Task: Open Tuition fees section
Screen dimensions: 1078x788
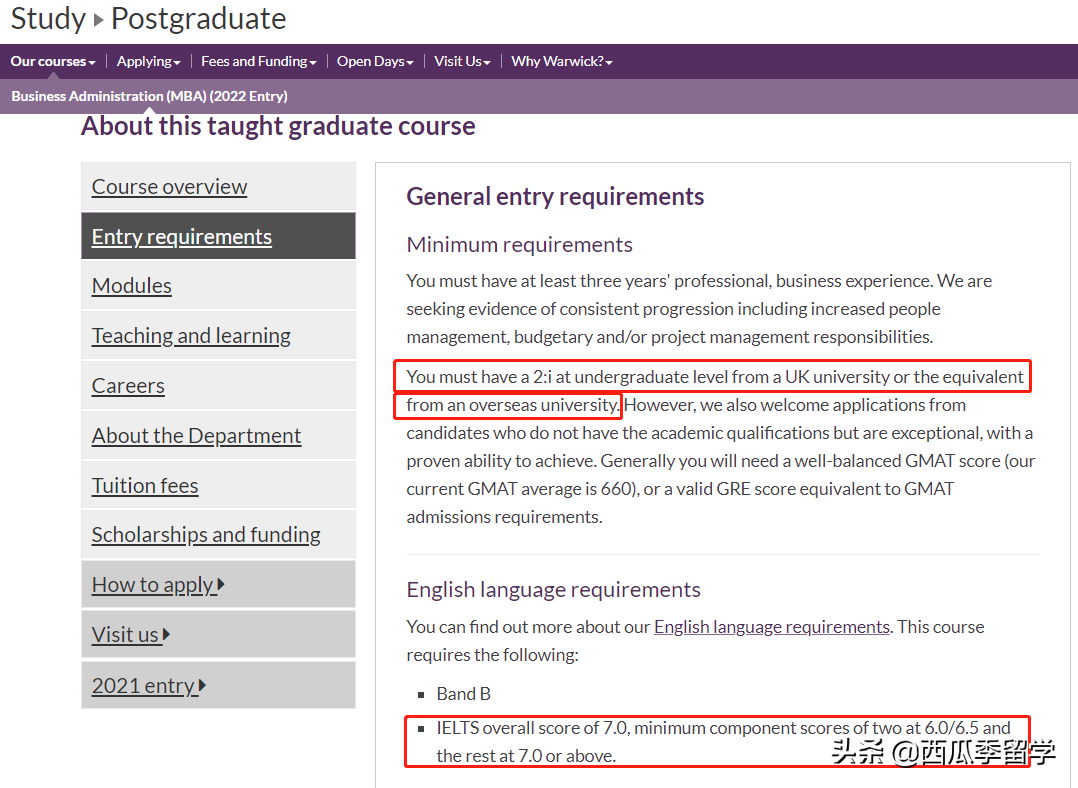Action: click(145, 486)
